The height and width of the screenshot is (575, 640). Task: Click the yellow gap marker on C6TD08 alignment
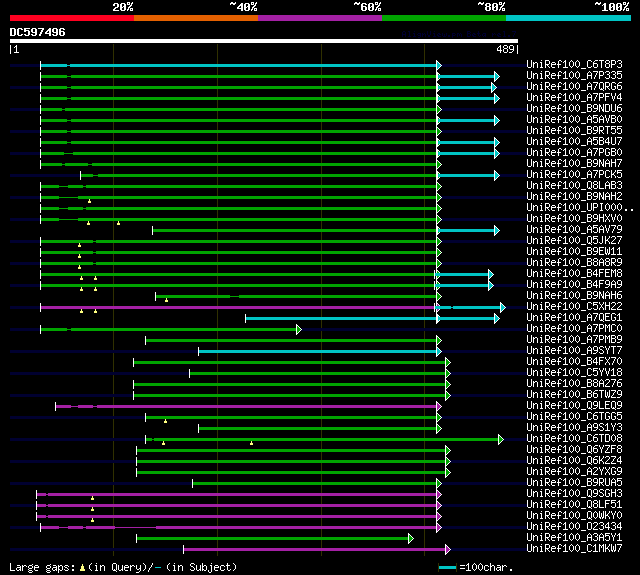click(251, 442)
